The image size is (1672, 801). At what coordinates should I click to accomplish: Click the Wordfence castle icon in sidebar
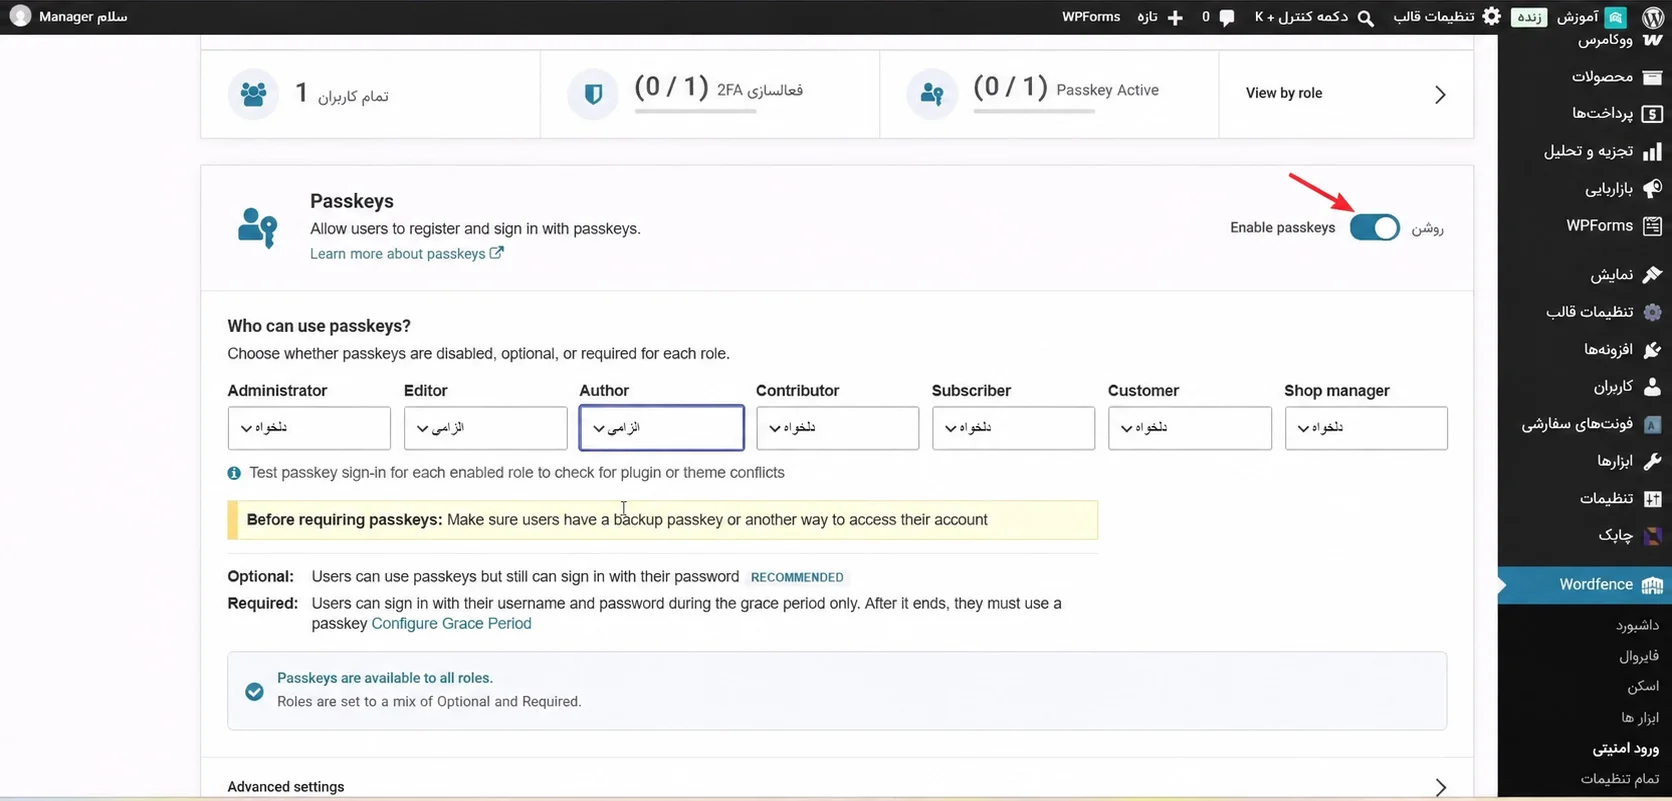pos(1652,585)
